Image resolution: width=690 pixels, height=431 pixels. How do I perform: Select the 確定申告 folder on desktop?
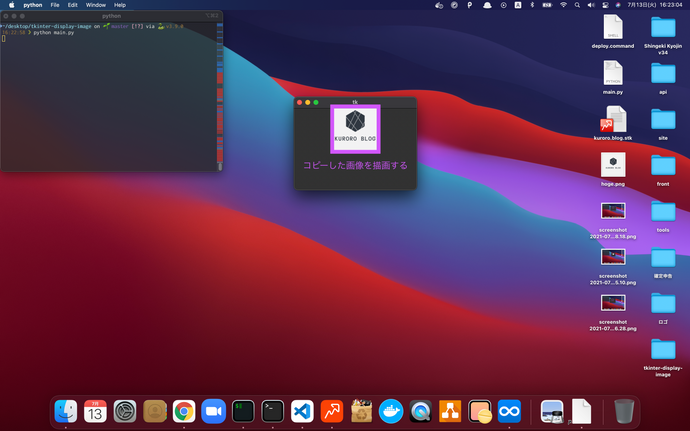[663, 262]
